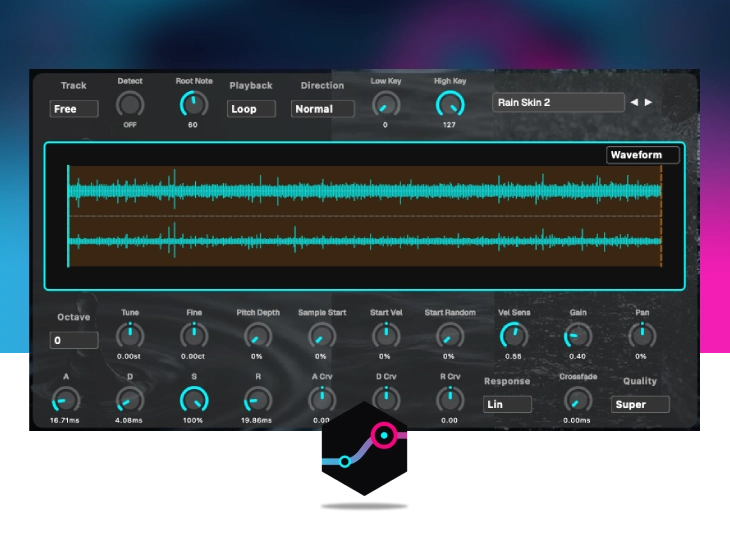Open the Playback dropdown set to Loop
This screenshot has width=730, height=540.
pos(251,108)
